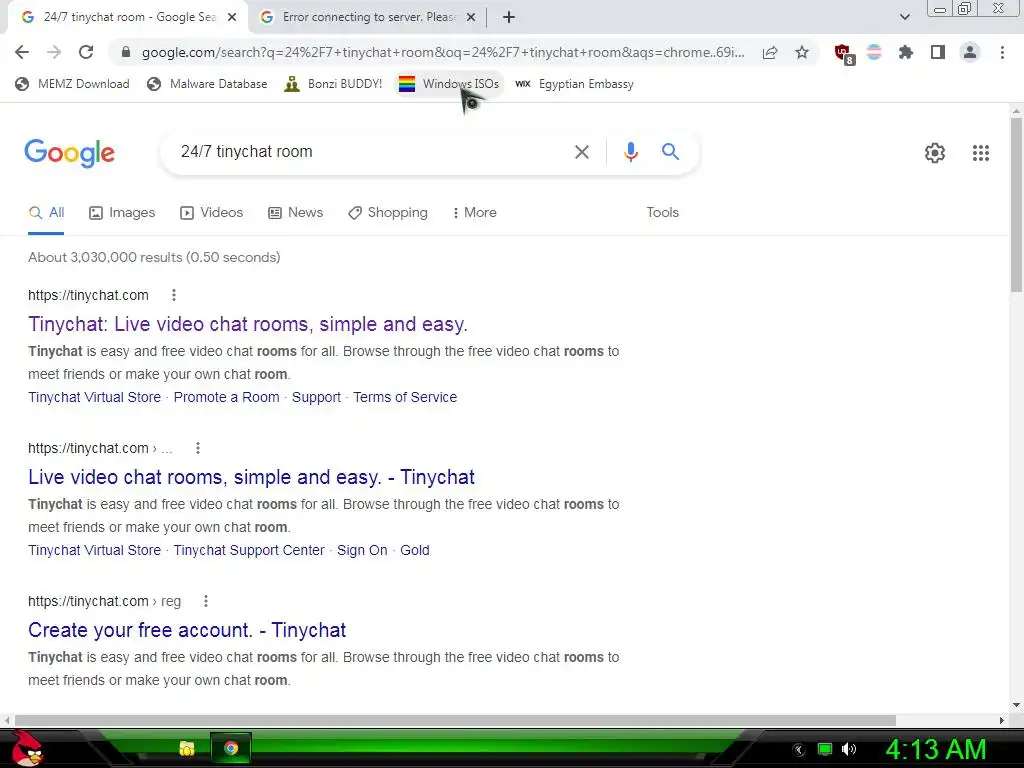Open options for second tinychat.com result

pyautogui.click(x=198, y=447)
